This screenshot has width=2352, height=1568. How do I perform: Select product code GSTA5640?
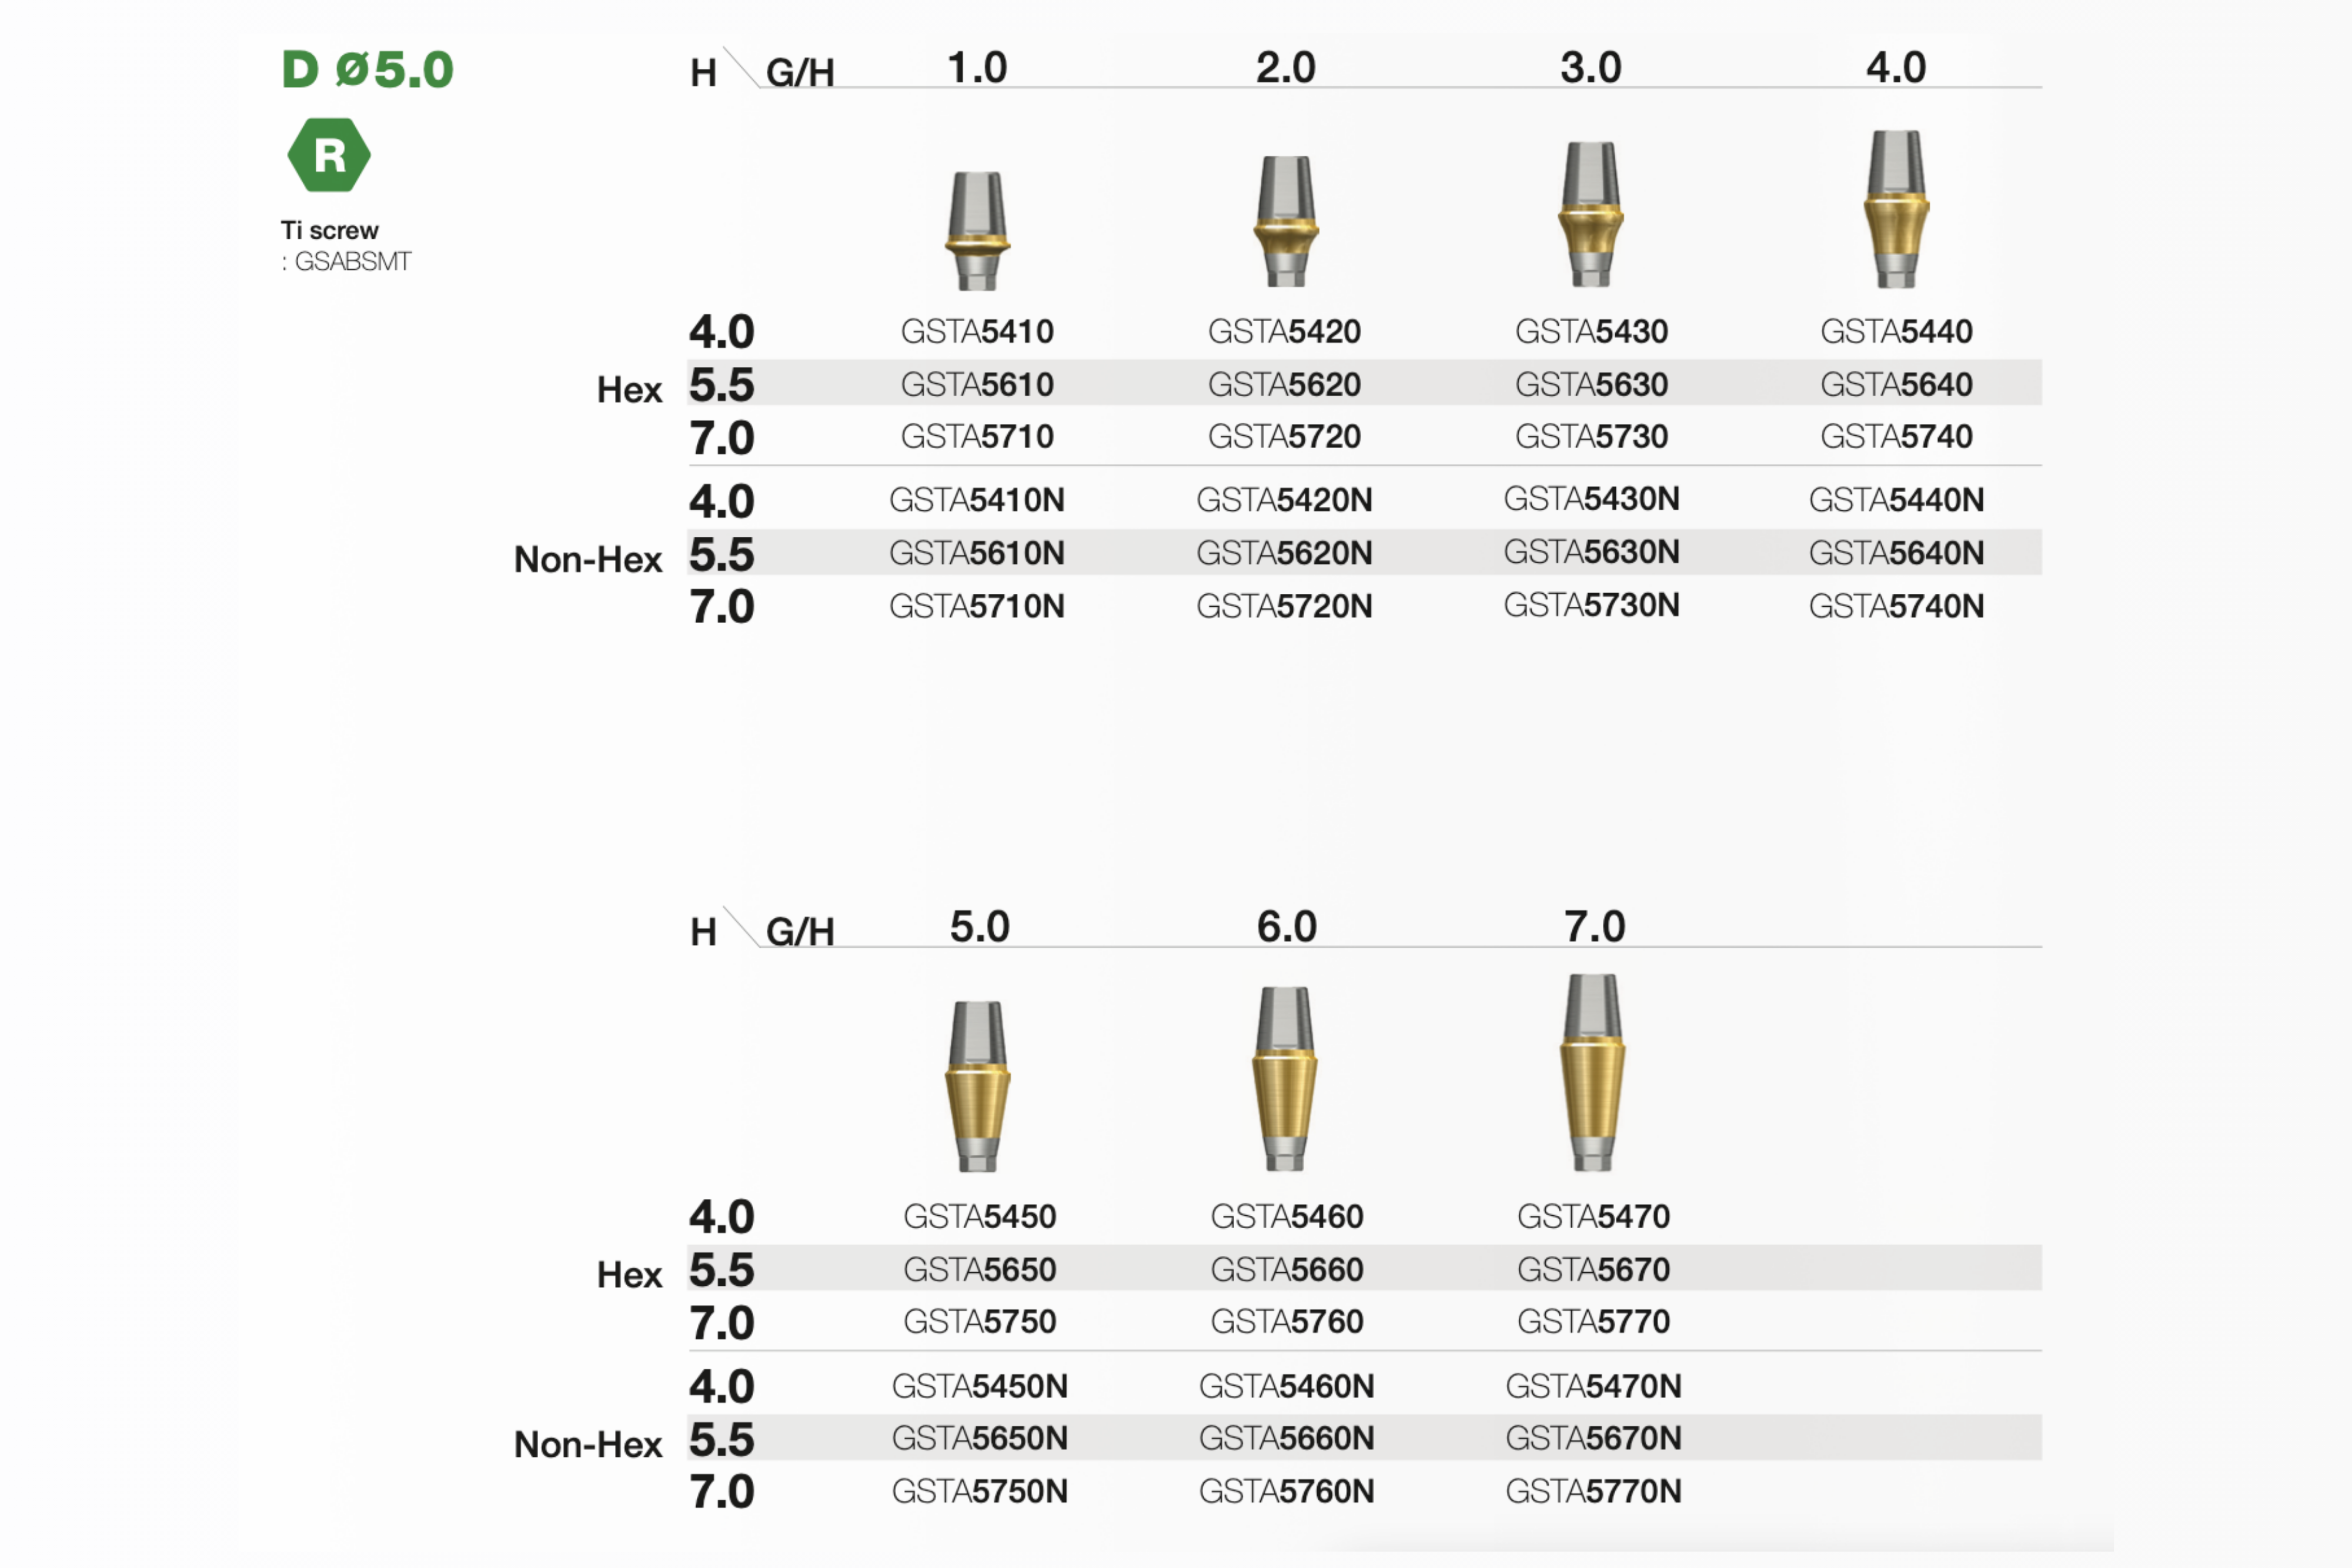1896,384
